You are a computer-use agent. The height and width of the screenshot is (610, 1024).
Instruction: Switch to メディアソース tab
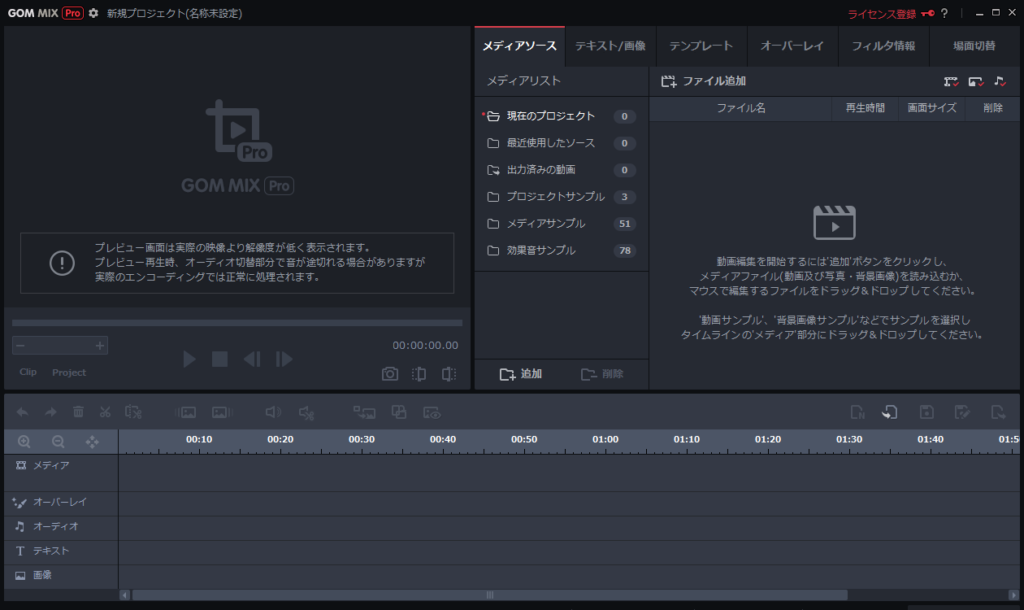(519, 46)
